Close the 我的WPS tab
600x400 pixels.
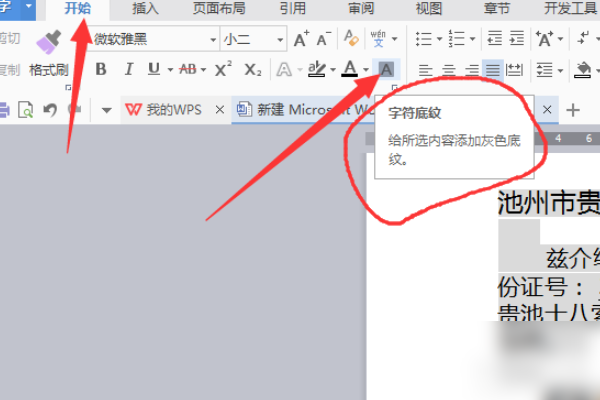tap(220, 110)
